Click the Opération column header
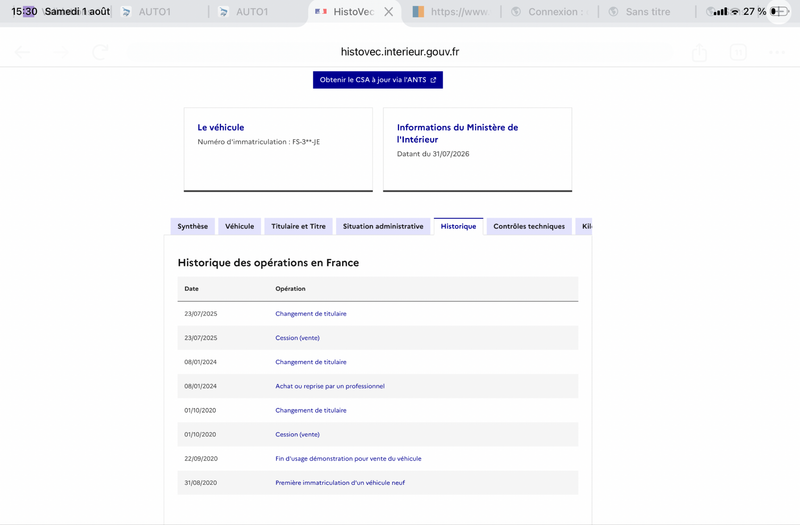Viewport: 800px width, 525px height. click(x=290, y=289)
